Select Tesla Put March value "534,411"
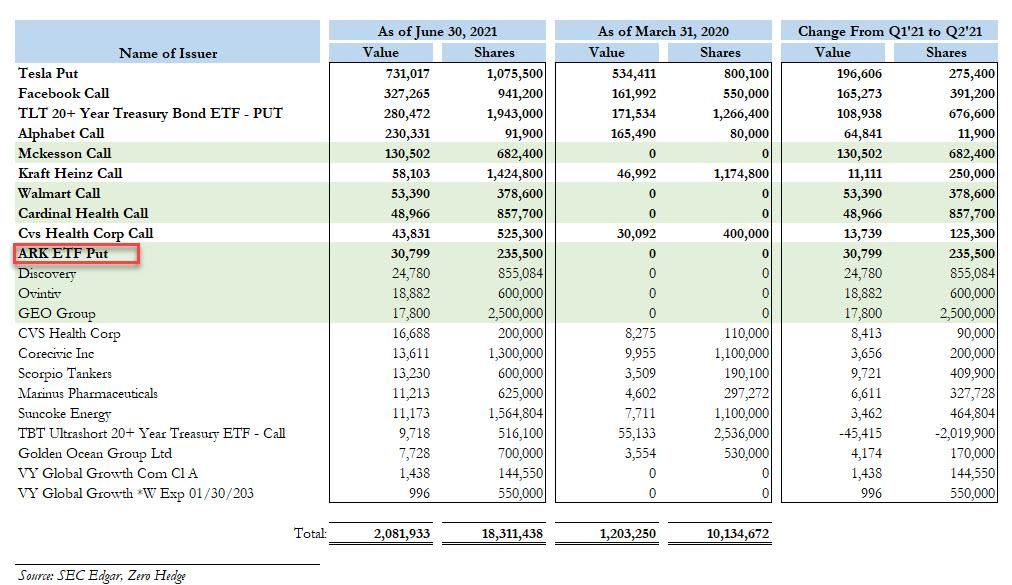Screen dimensions: 1012x585 point(634,74)
